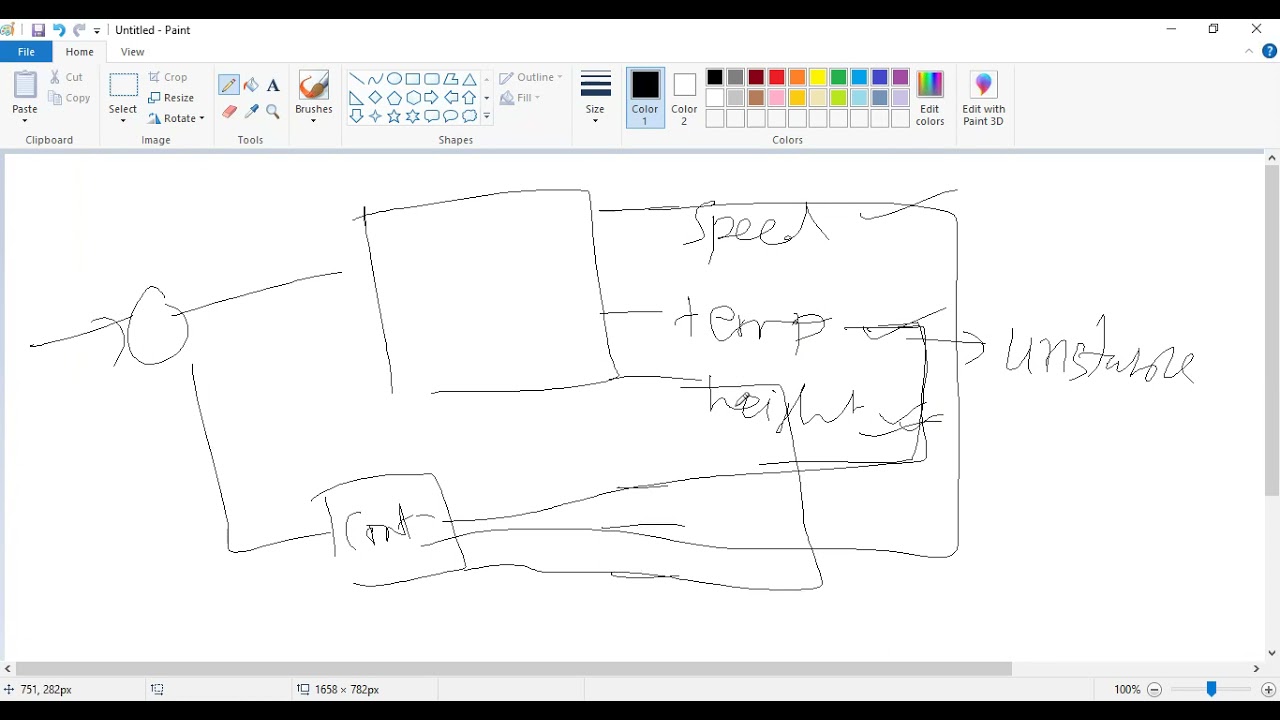Viewport: 1280px width, 720px height.
Task: Click the horizontal scrollbar thumb
Action: (x=514, y=668)
